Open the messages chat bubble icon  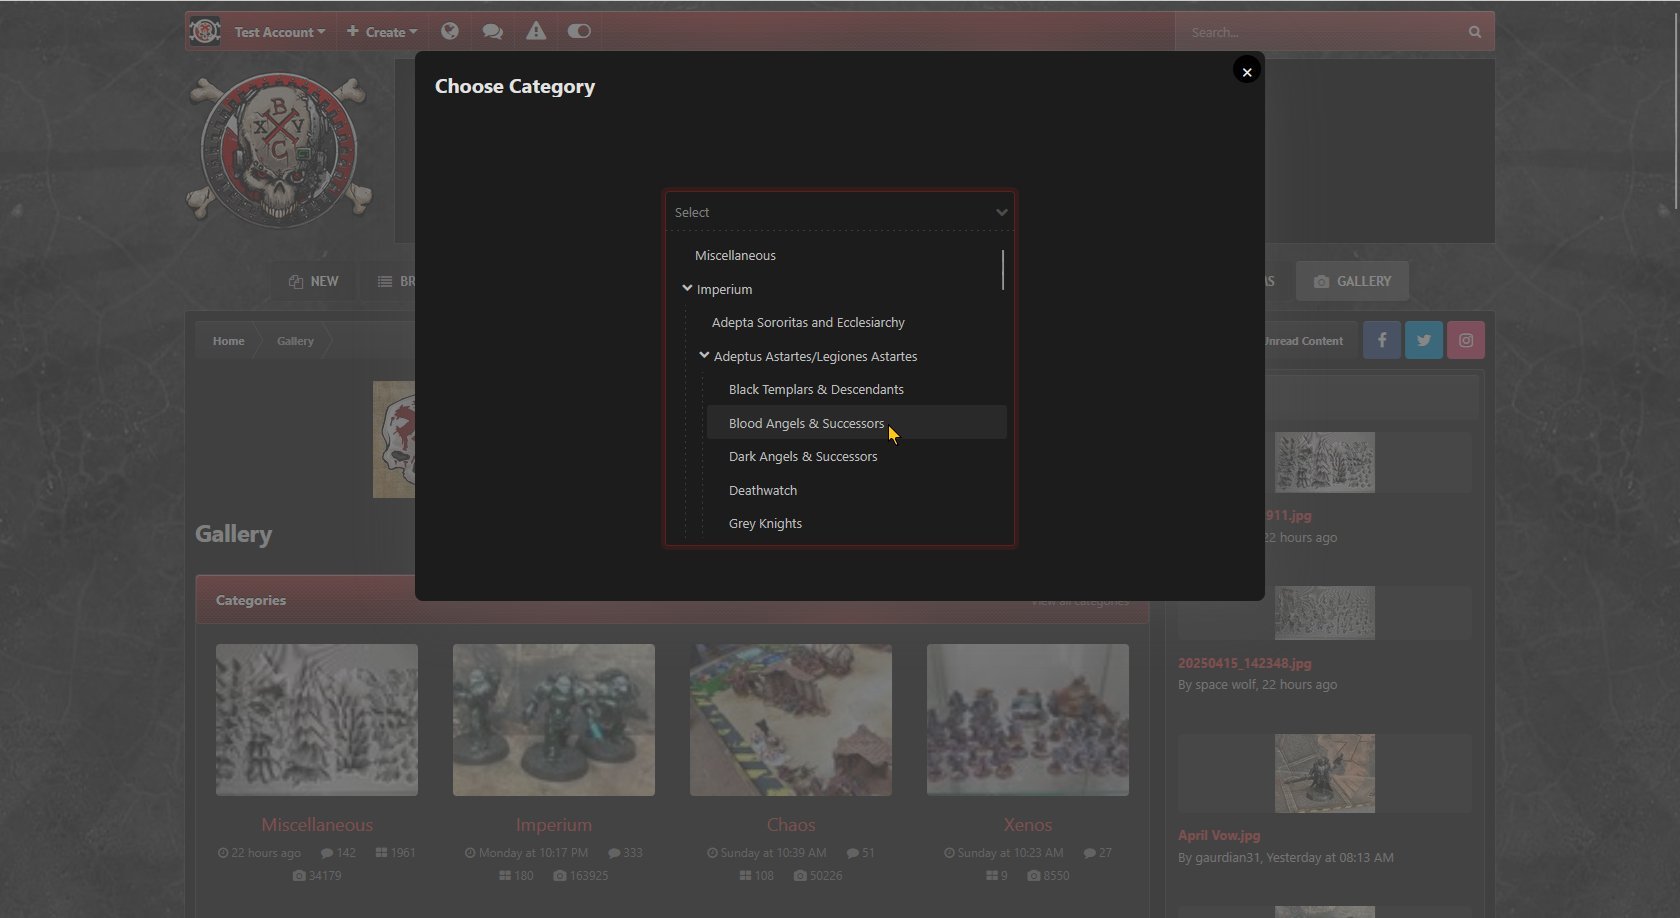pos(492,31)
